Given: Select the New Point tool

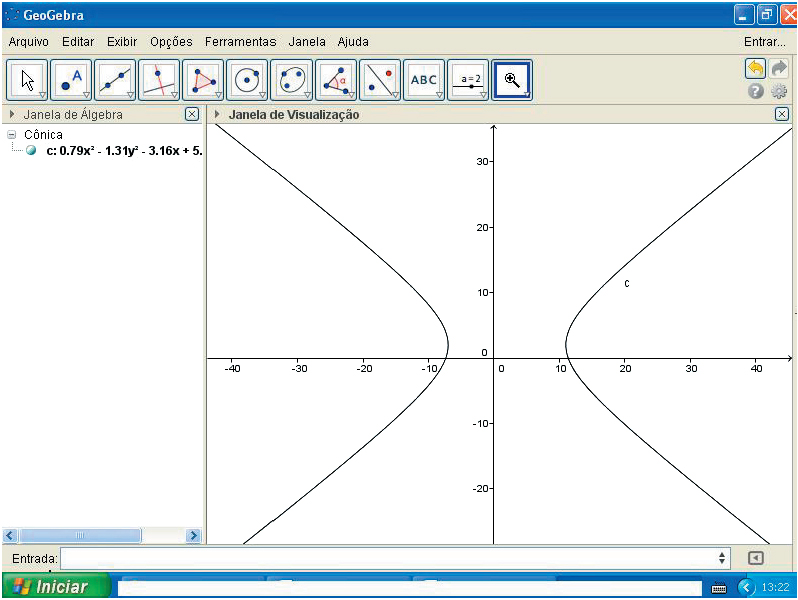Looking at the screenshot, I should [72, 80].
